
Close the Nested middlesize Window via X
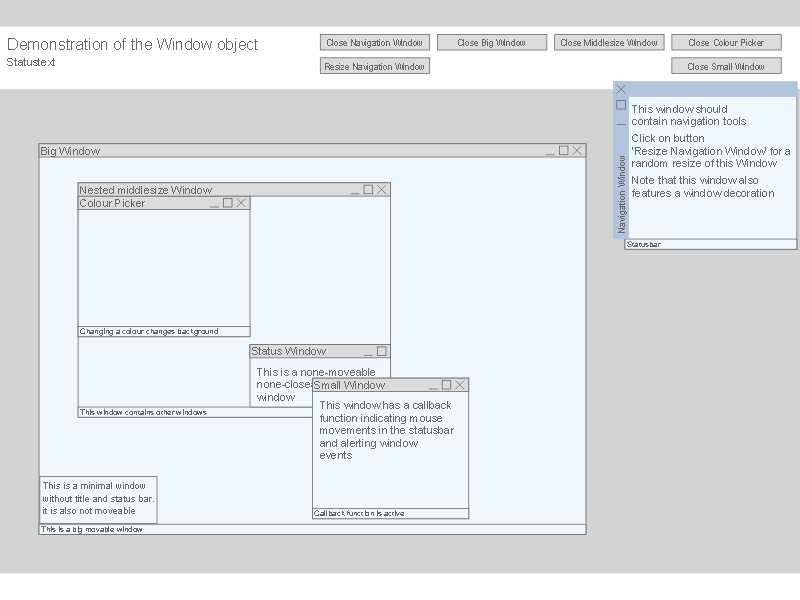tap(382, 189)
